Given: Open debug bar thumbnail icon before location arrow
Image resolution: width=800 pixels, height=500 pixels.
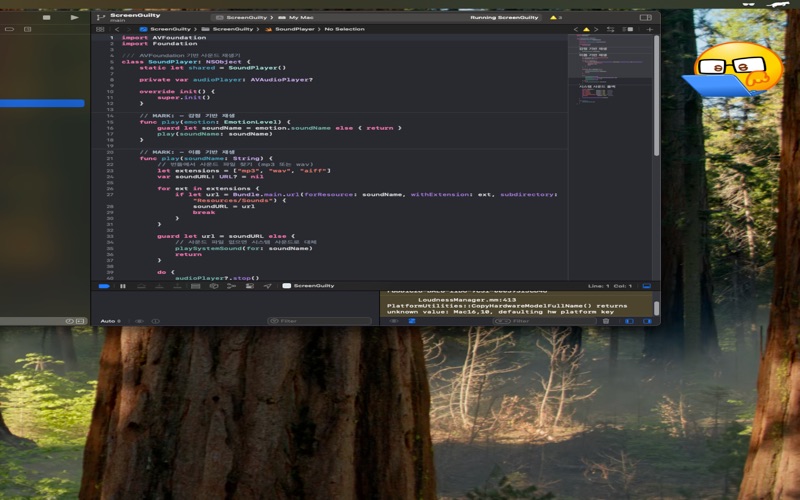Looking at the screenshot, I should click(249, 286).
